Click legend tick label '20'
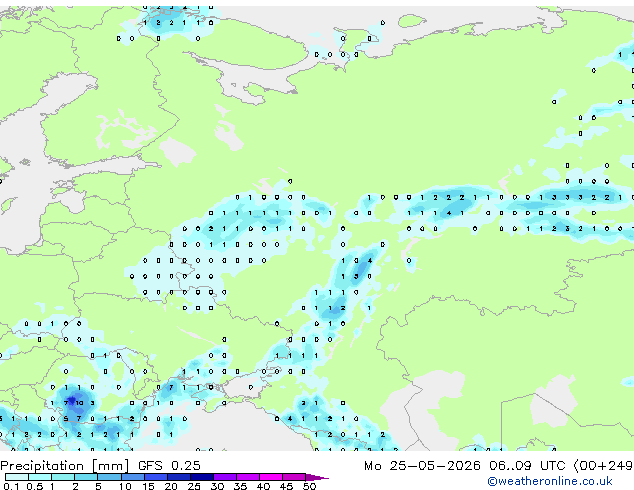 [171, 486]
